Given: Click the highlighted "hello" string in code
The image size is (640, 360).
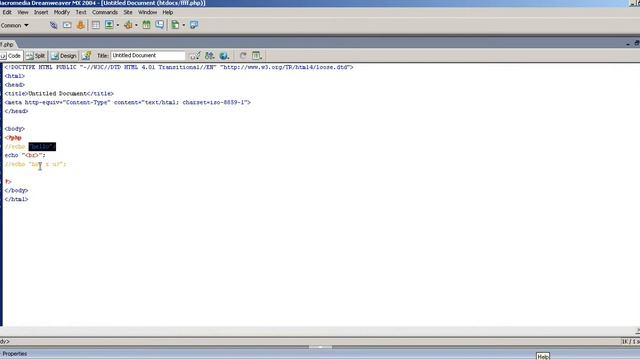Looking at the screenshot, I should [42, 147].
